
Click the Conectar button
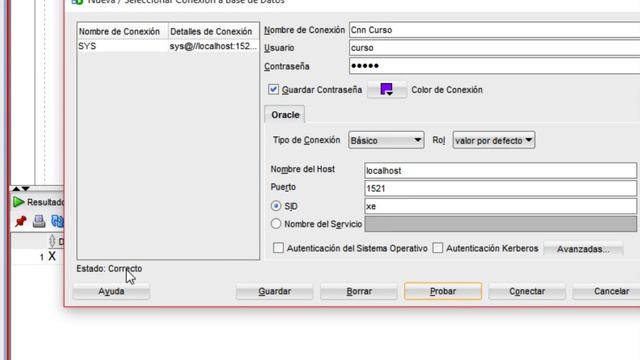(527, 291)
